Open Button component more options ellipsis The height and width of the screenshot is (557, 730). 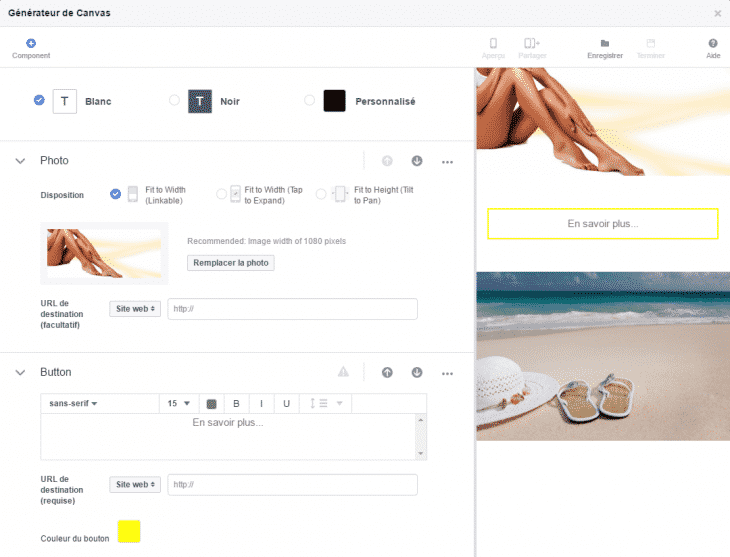pyautogui.click(x=447, y=372)
